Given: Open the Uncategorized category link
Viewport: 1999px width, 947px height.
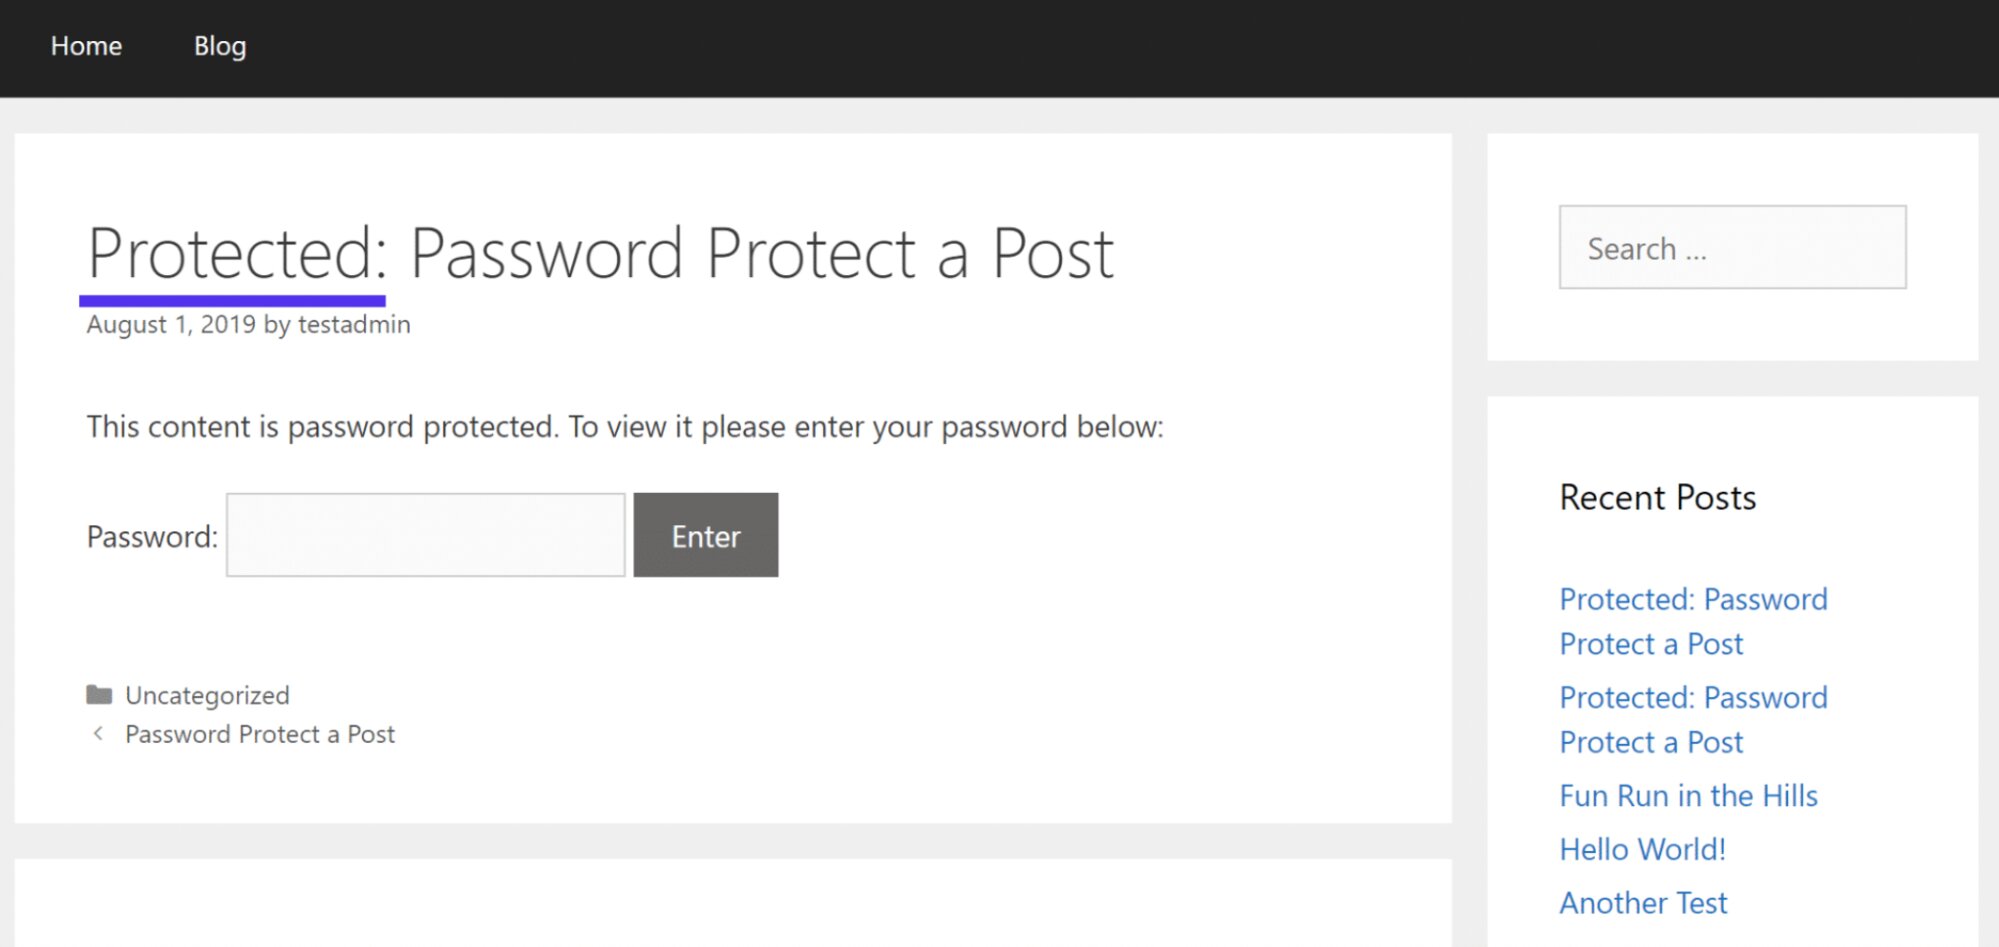Looking at the screenshot, I should coord(207,695).
